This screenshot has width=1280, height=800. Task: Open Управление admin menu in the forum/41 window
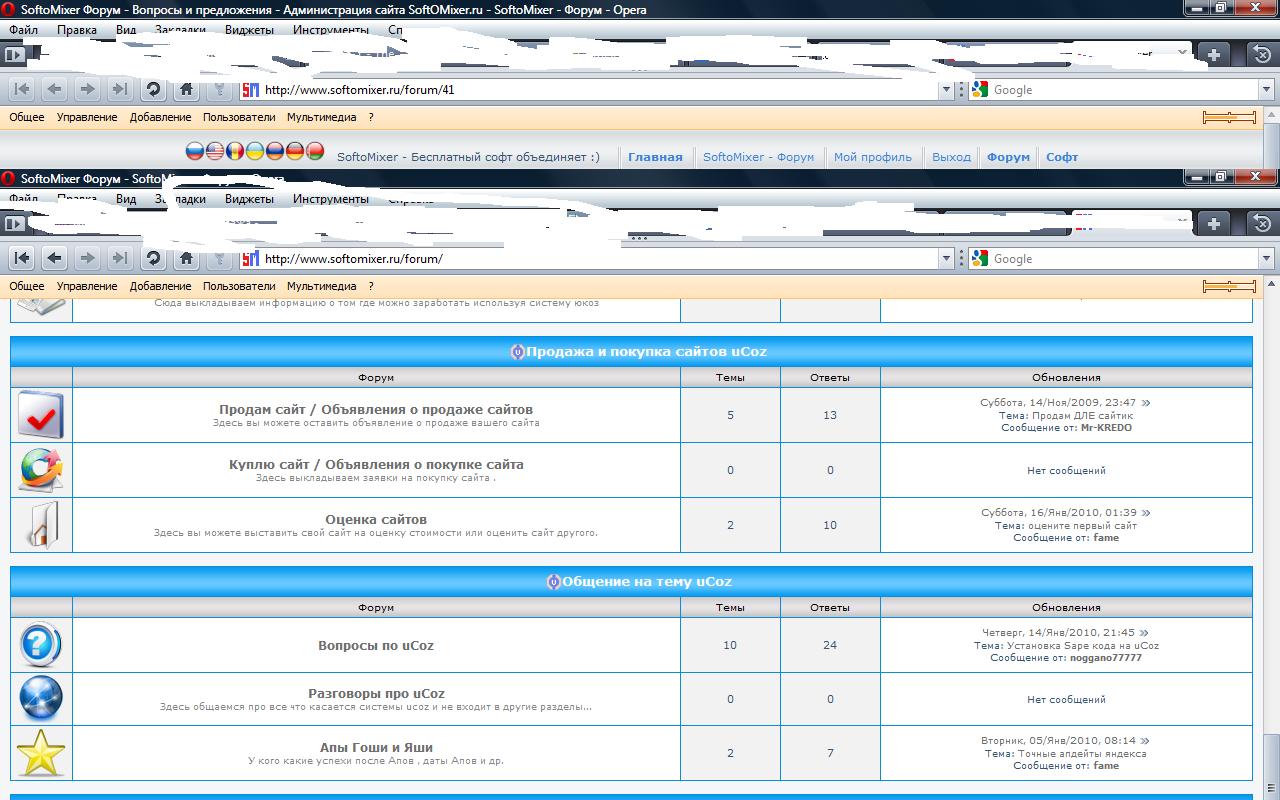[x=87, y=117]
